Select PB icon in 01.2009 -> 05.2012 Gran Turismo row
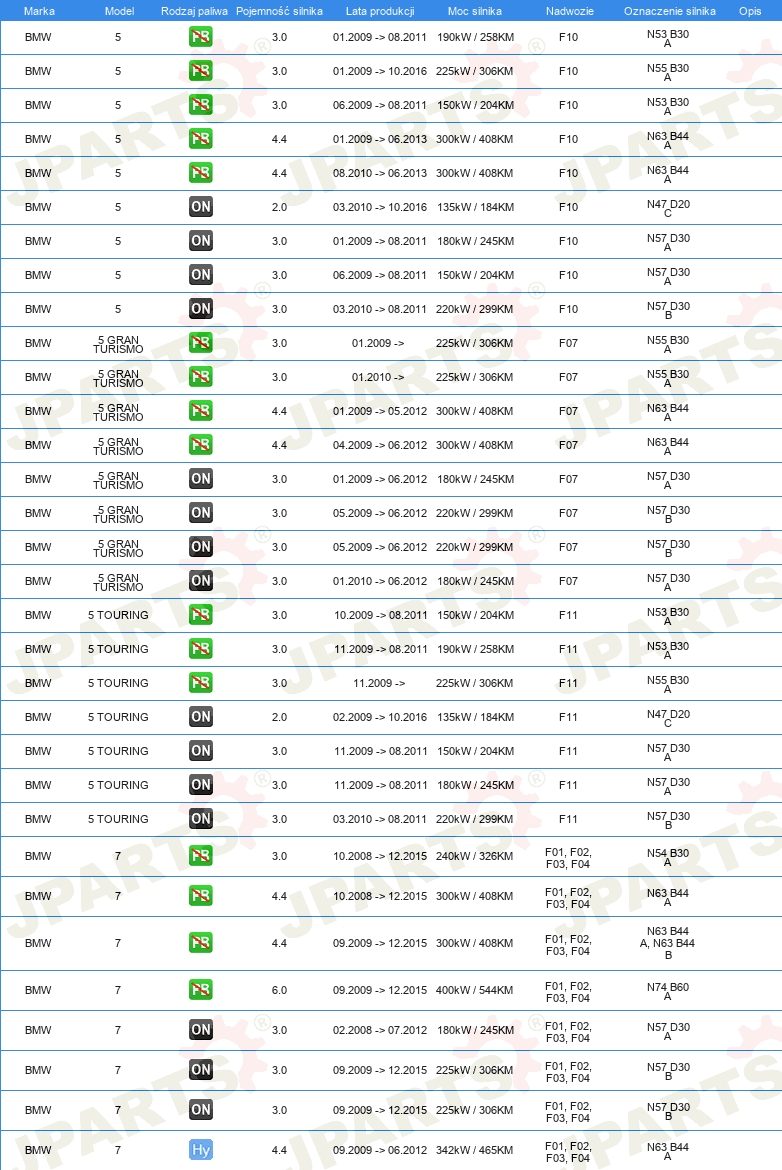The width and height of the screenshot is (782, 1170). coord(201,411)
